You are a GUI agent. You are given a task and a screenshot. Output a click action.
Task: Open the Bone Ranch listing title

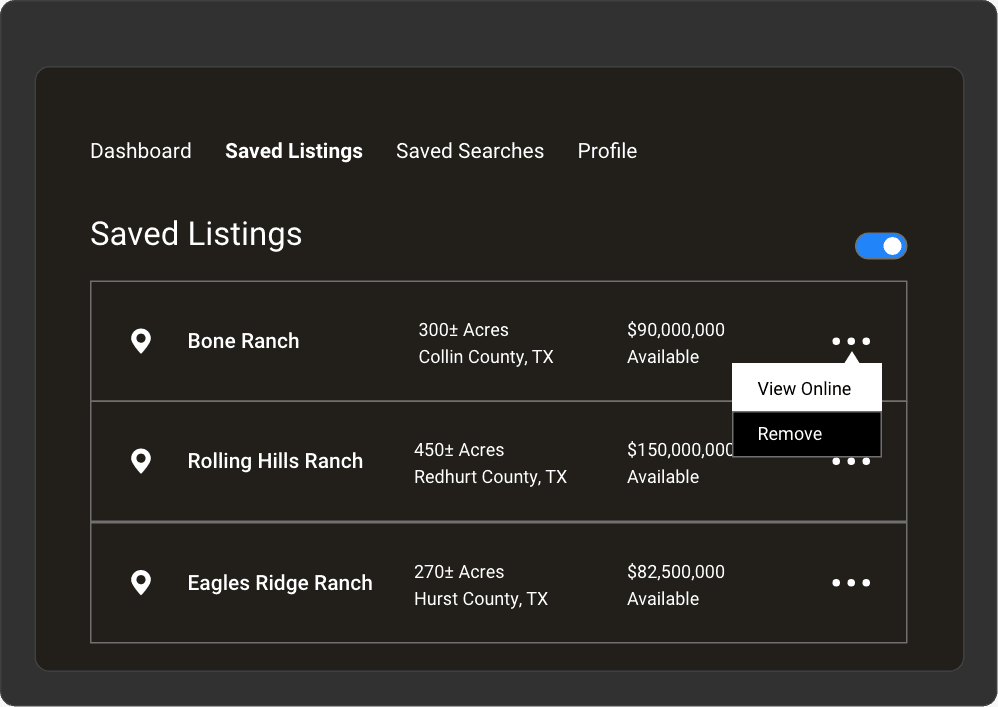(243, 341)
